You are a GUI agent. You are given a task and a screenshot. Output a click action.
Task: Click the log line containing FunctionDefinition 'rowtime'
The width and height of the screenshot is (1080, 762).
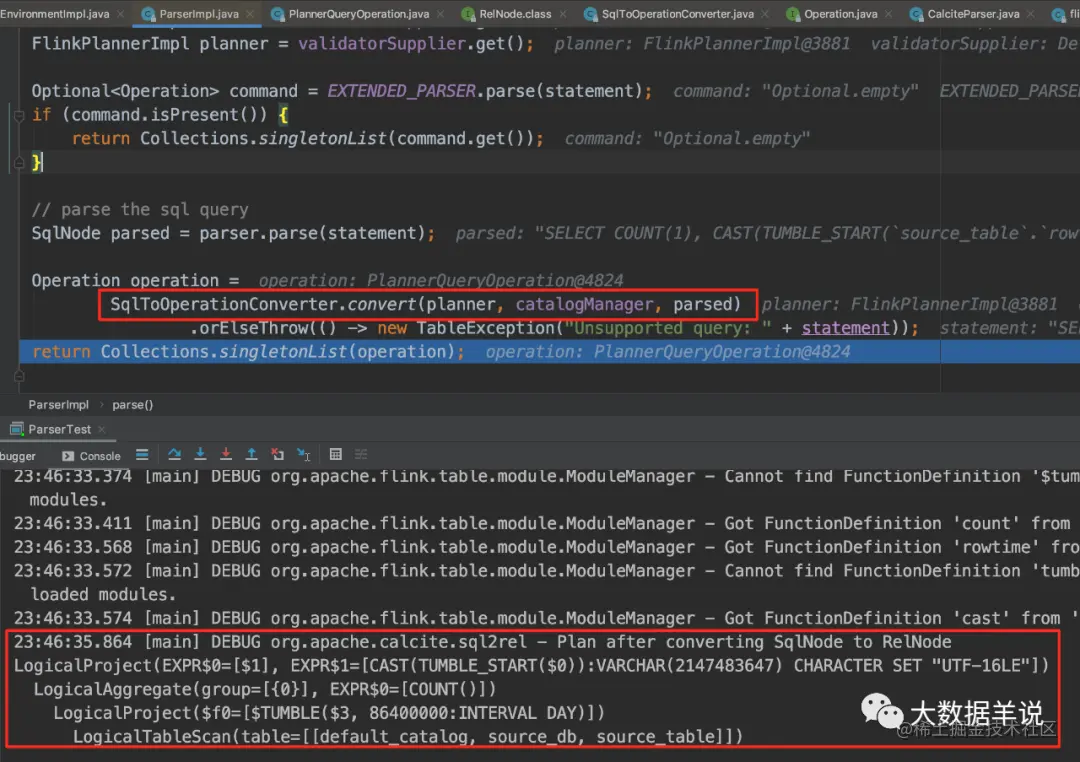click(x=546, y=547)
